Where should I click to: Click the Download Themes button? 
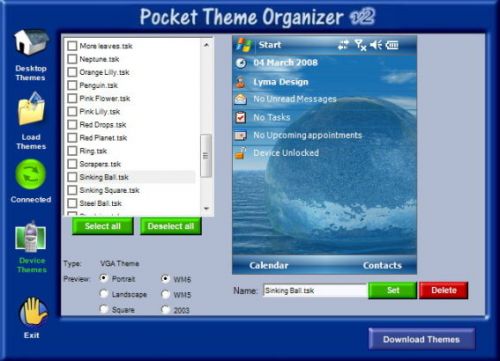click(x=422, y=339)
